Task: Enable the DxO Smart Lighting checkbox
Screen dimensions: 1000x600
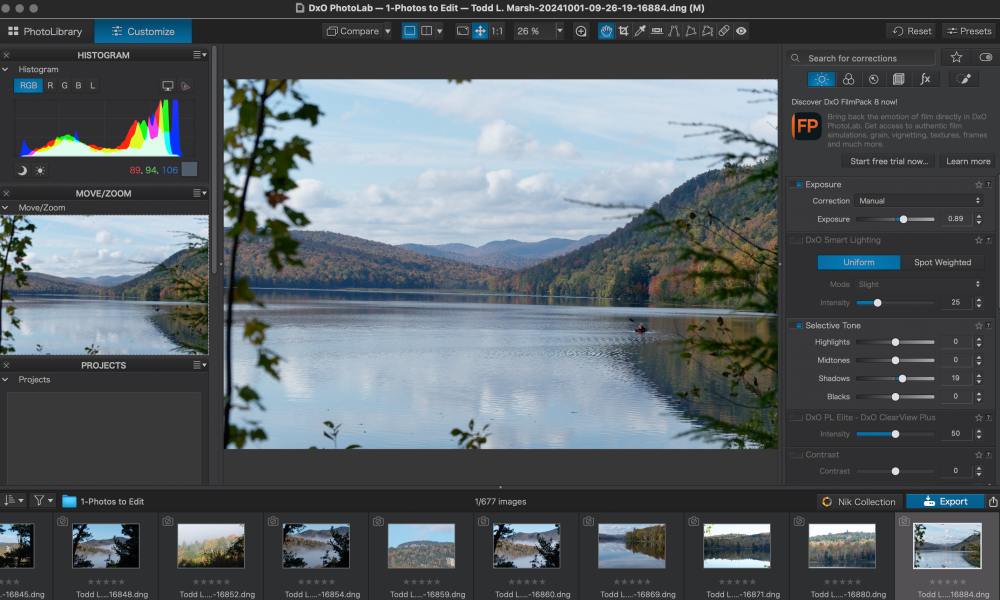Action: (x=798, y=241)
